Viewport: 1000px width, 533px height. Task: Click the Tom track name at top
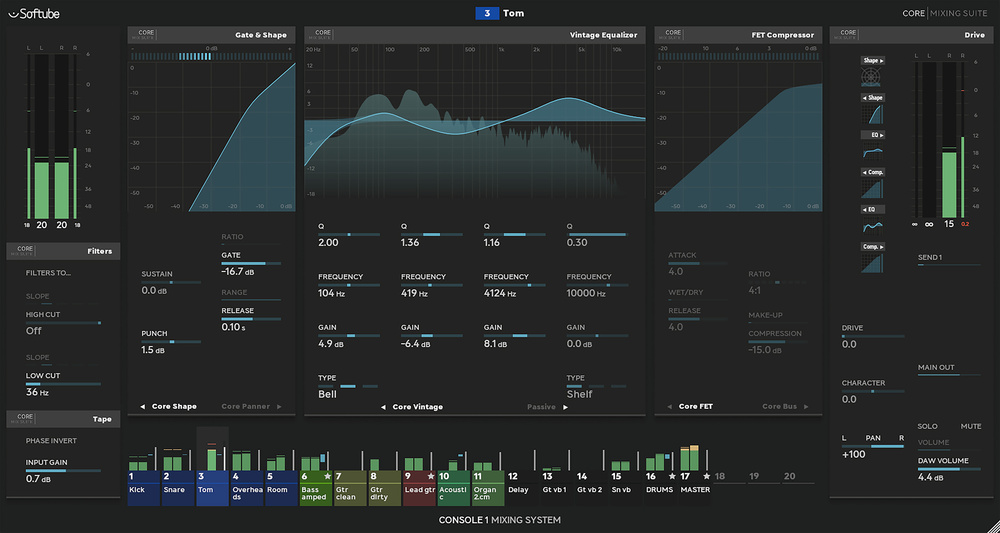coord(513,13)
